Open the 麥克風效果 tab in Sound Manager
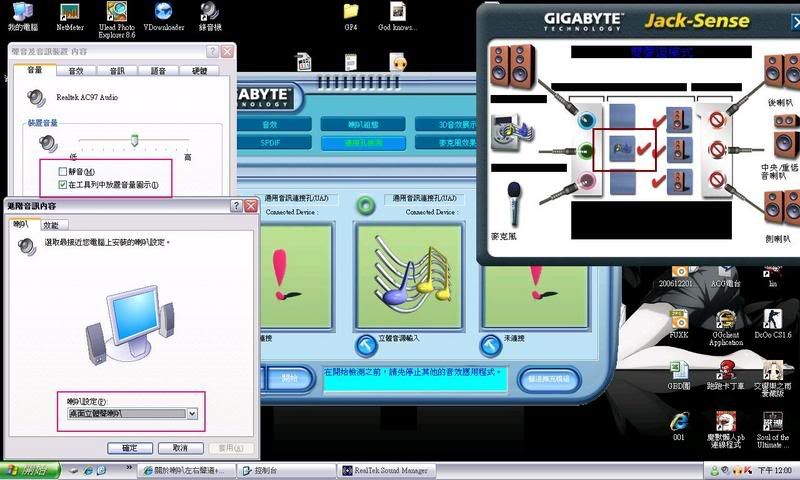Viewport: 800px width, 480px height. [446, 143]
